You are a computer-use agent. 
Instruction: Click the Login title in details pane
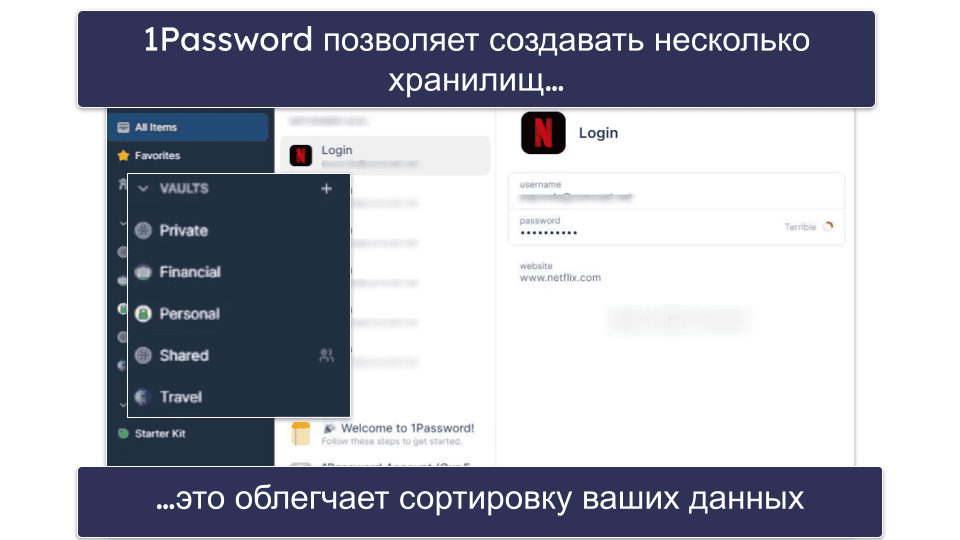point(598,133)
